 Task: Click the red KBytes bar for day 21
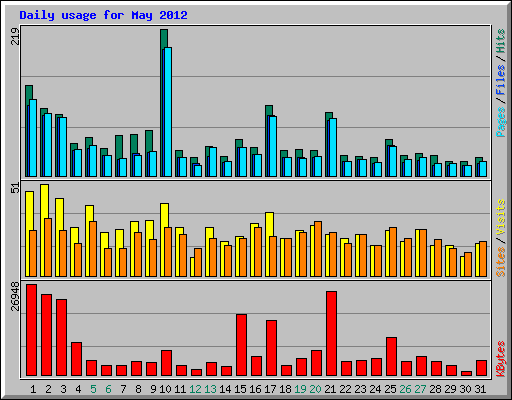[331, 333]
